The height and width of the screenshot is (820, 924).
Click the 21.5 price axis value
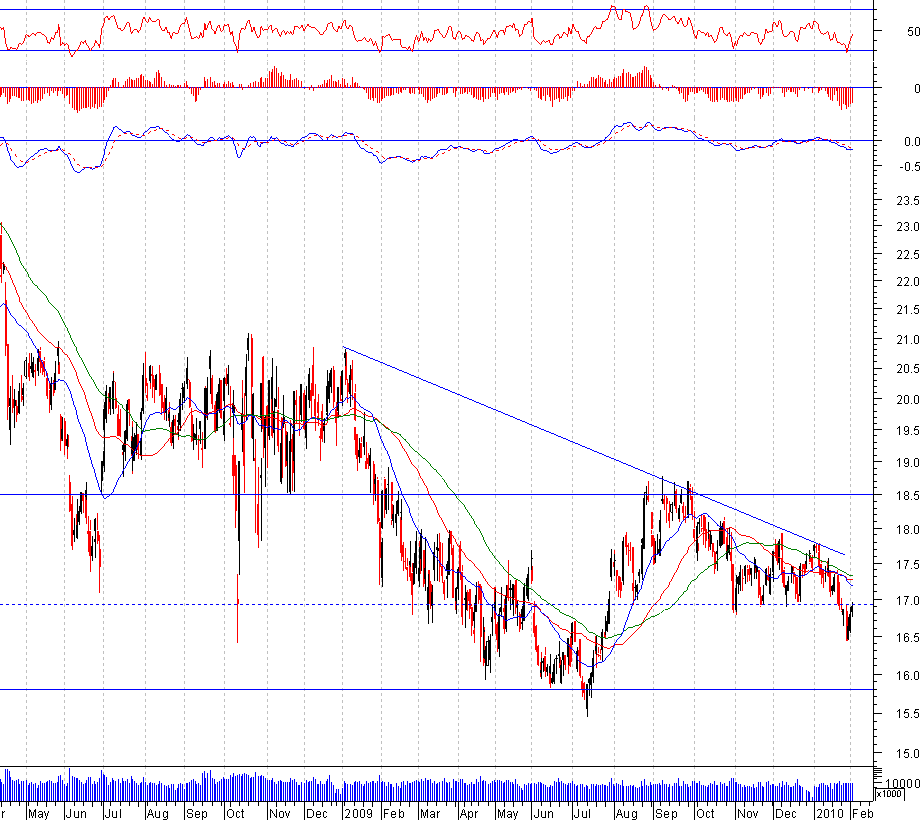(x=908, y=310)
